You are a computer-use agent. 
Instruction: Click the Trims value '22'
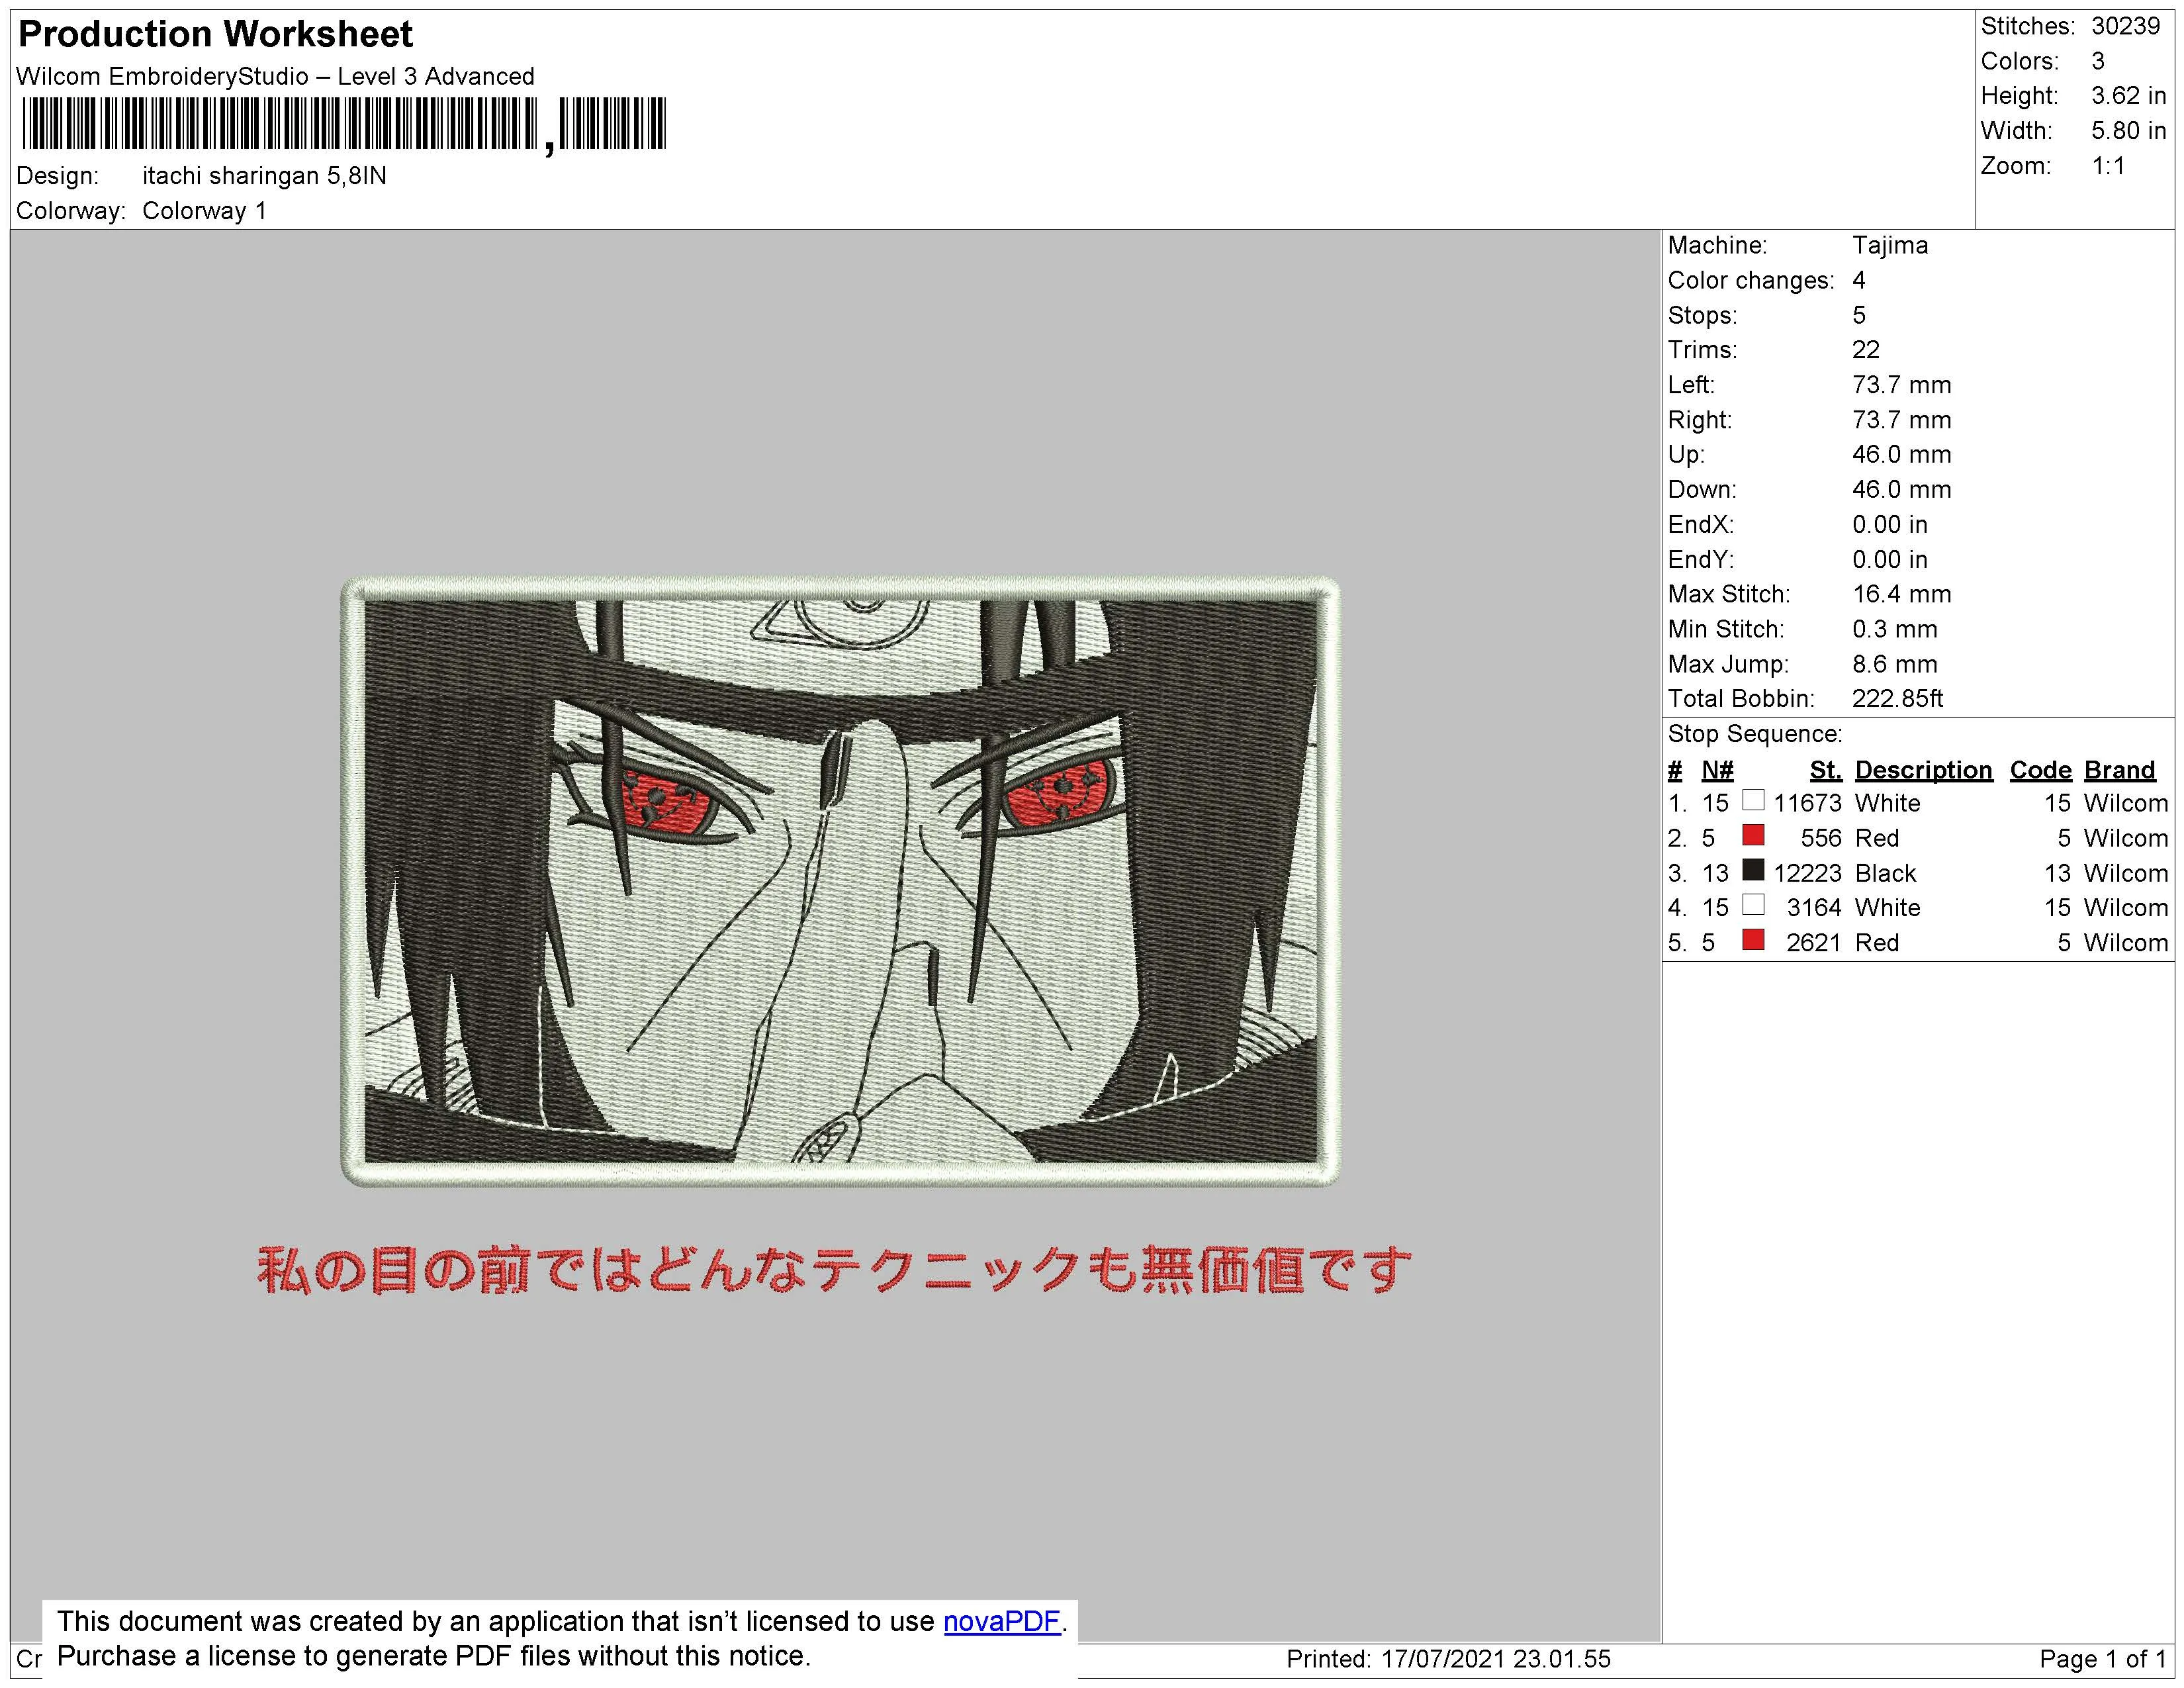(x=1866, y=350)
